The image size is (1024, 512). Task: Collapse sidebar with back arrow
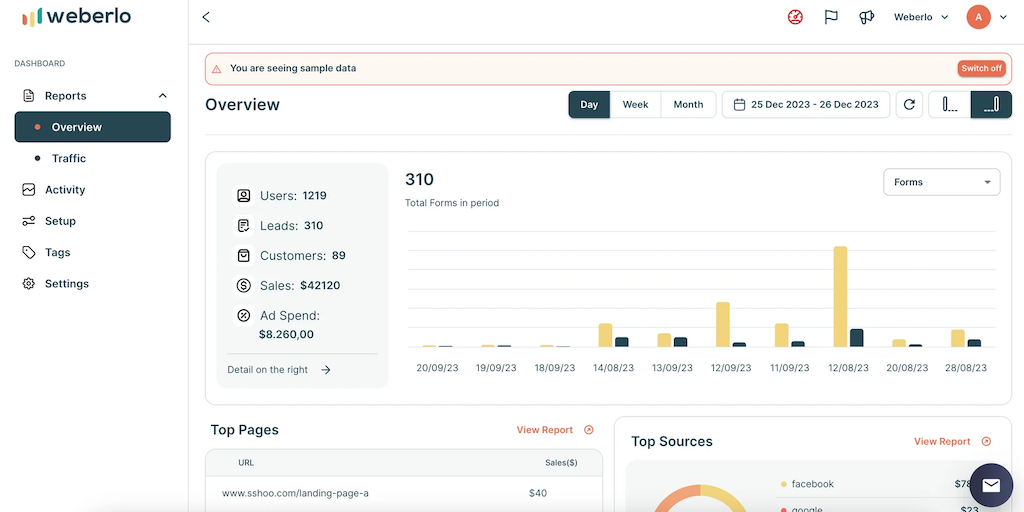[206, 17]
